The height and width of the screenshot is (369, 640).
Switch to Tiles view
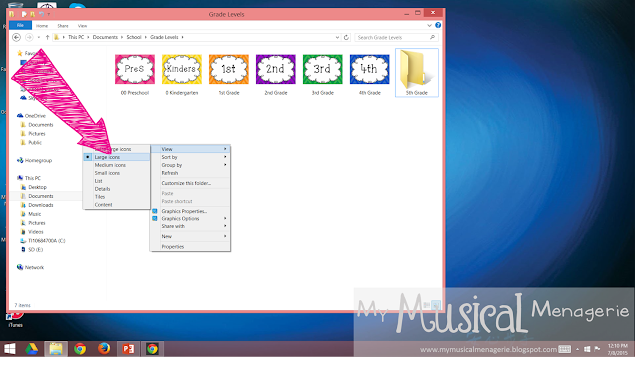[x=116, y=197]
